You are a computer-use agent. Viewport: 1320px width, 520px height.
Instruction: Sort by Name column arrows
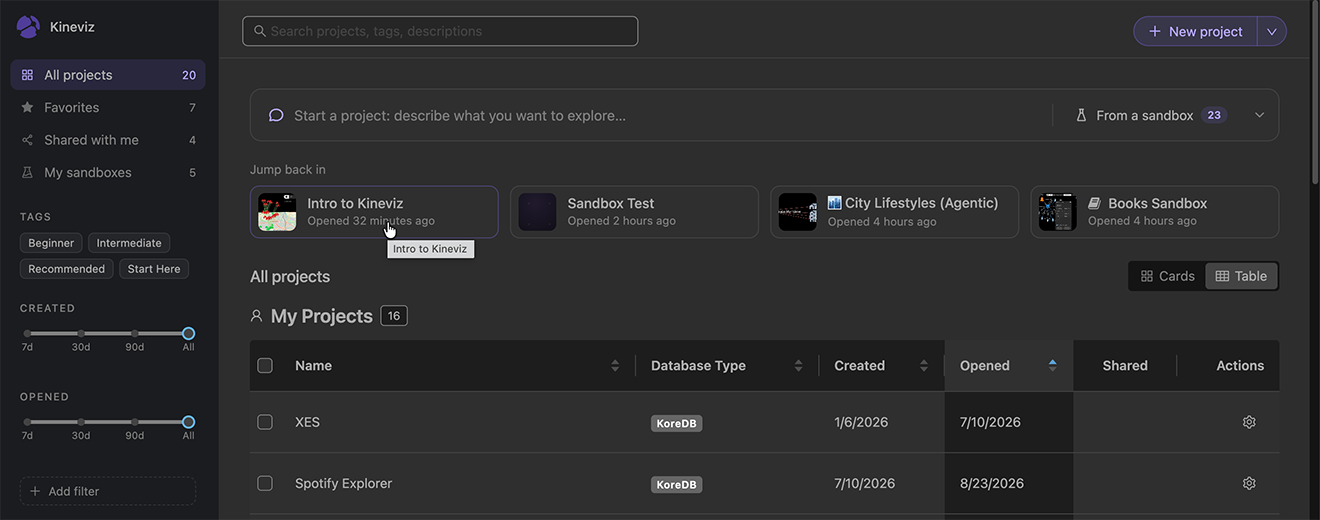point(615,366)
